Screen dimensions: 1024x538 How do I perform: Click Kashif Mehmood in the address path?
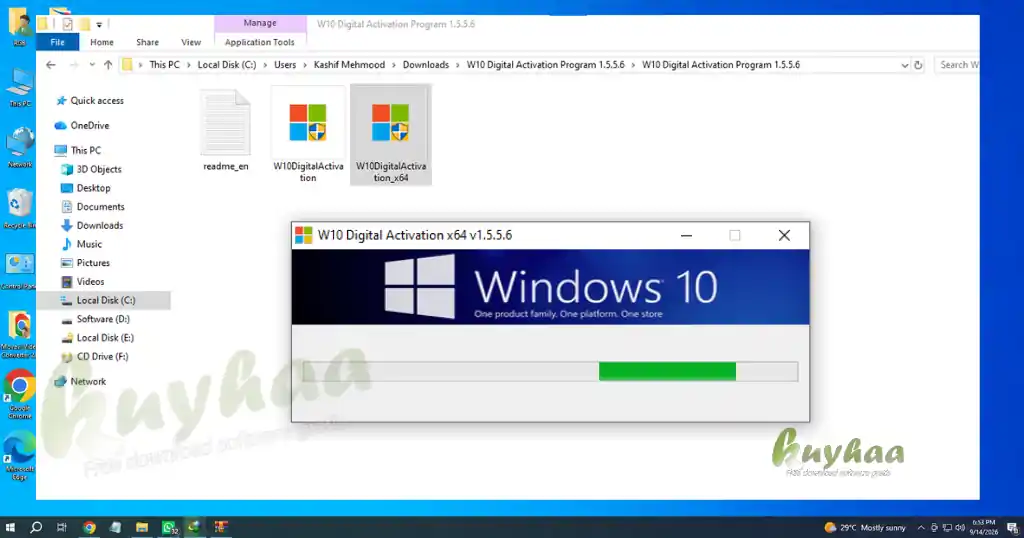tap(349, 65)
